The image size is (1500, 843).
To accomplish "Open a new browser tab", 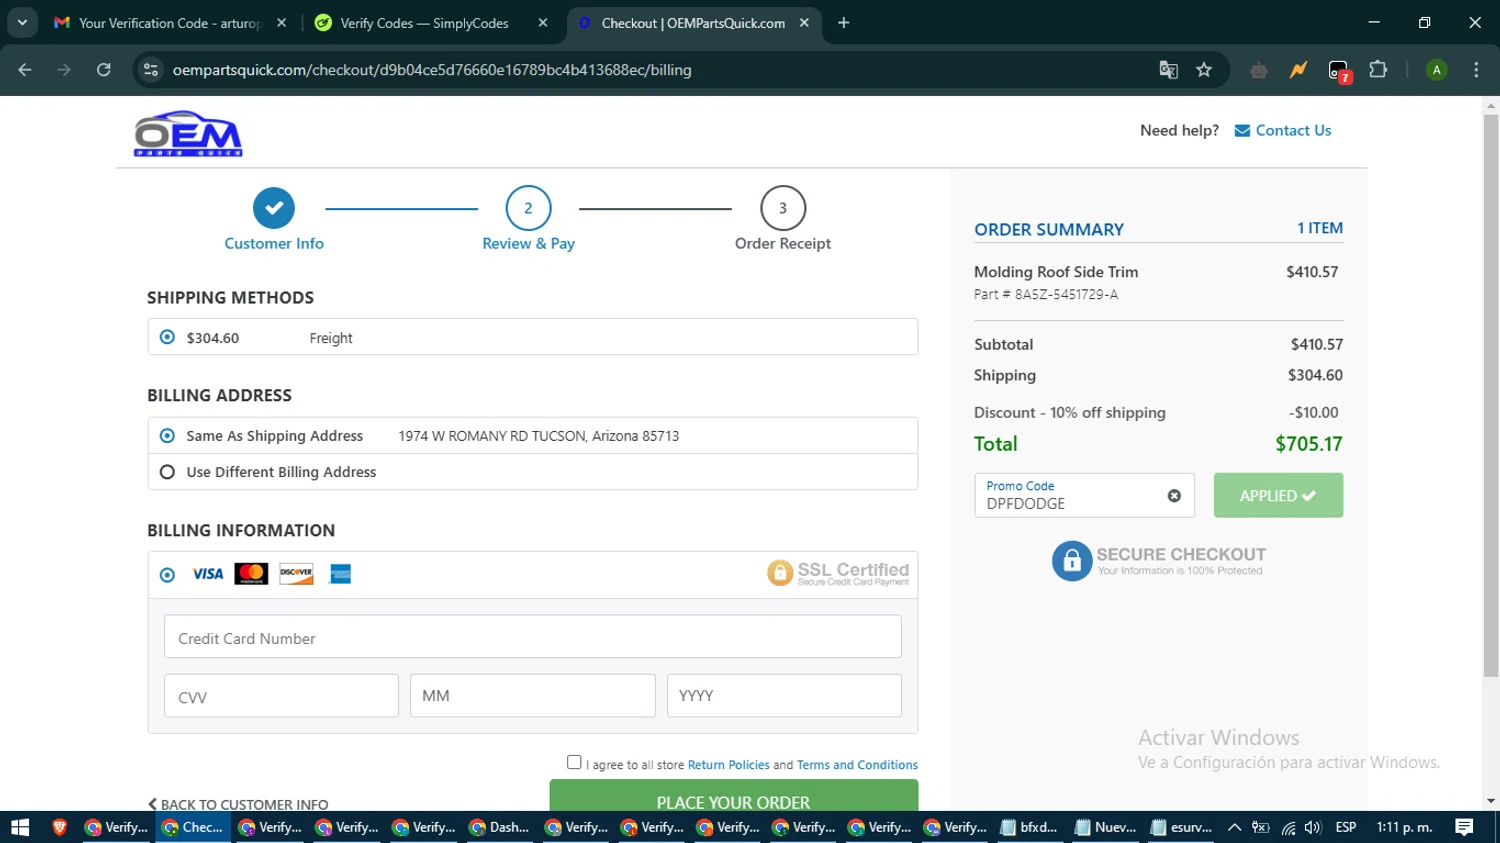I will [x=843, y=23].
